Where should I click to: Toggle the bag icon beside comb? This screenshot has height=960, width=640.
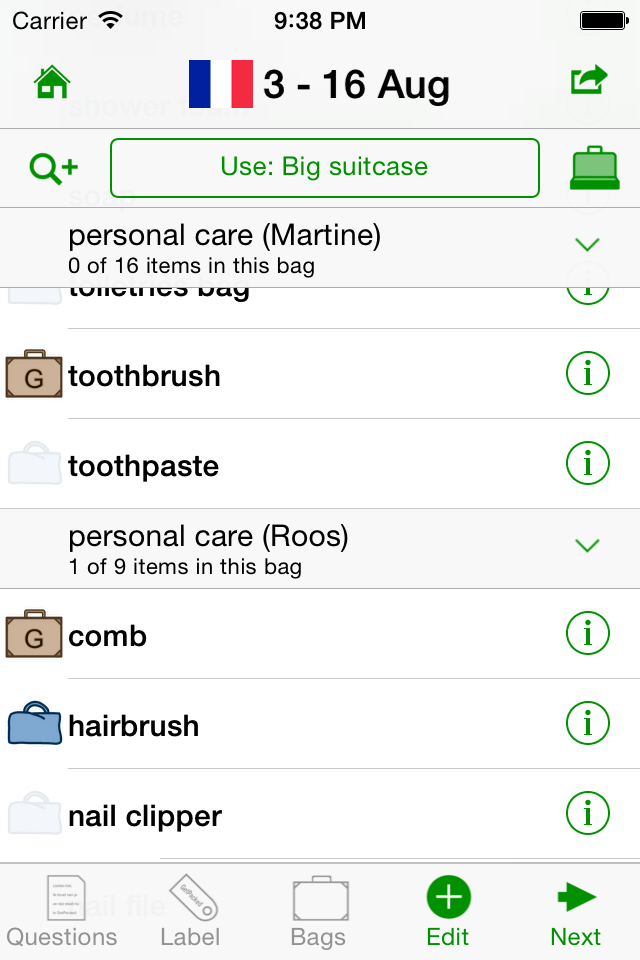coord(34,634)
